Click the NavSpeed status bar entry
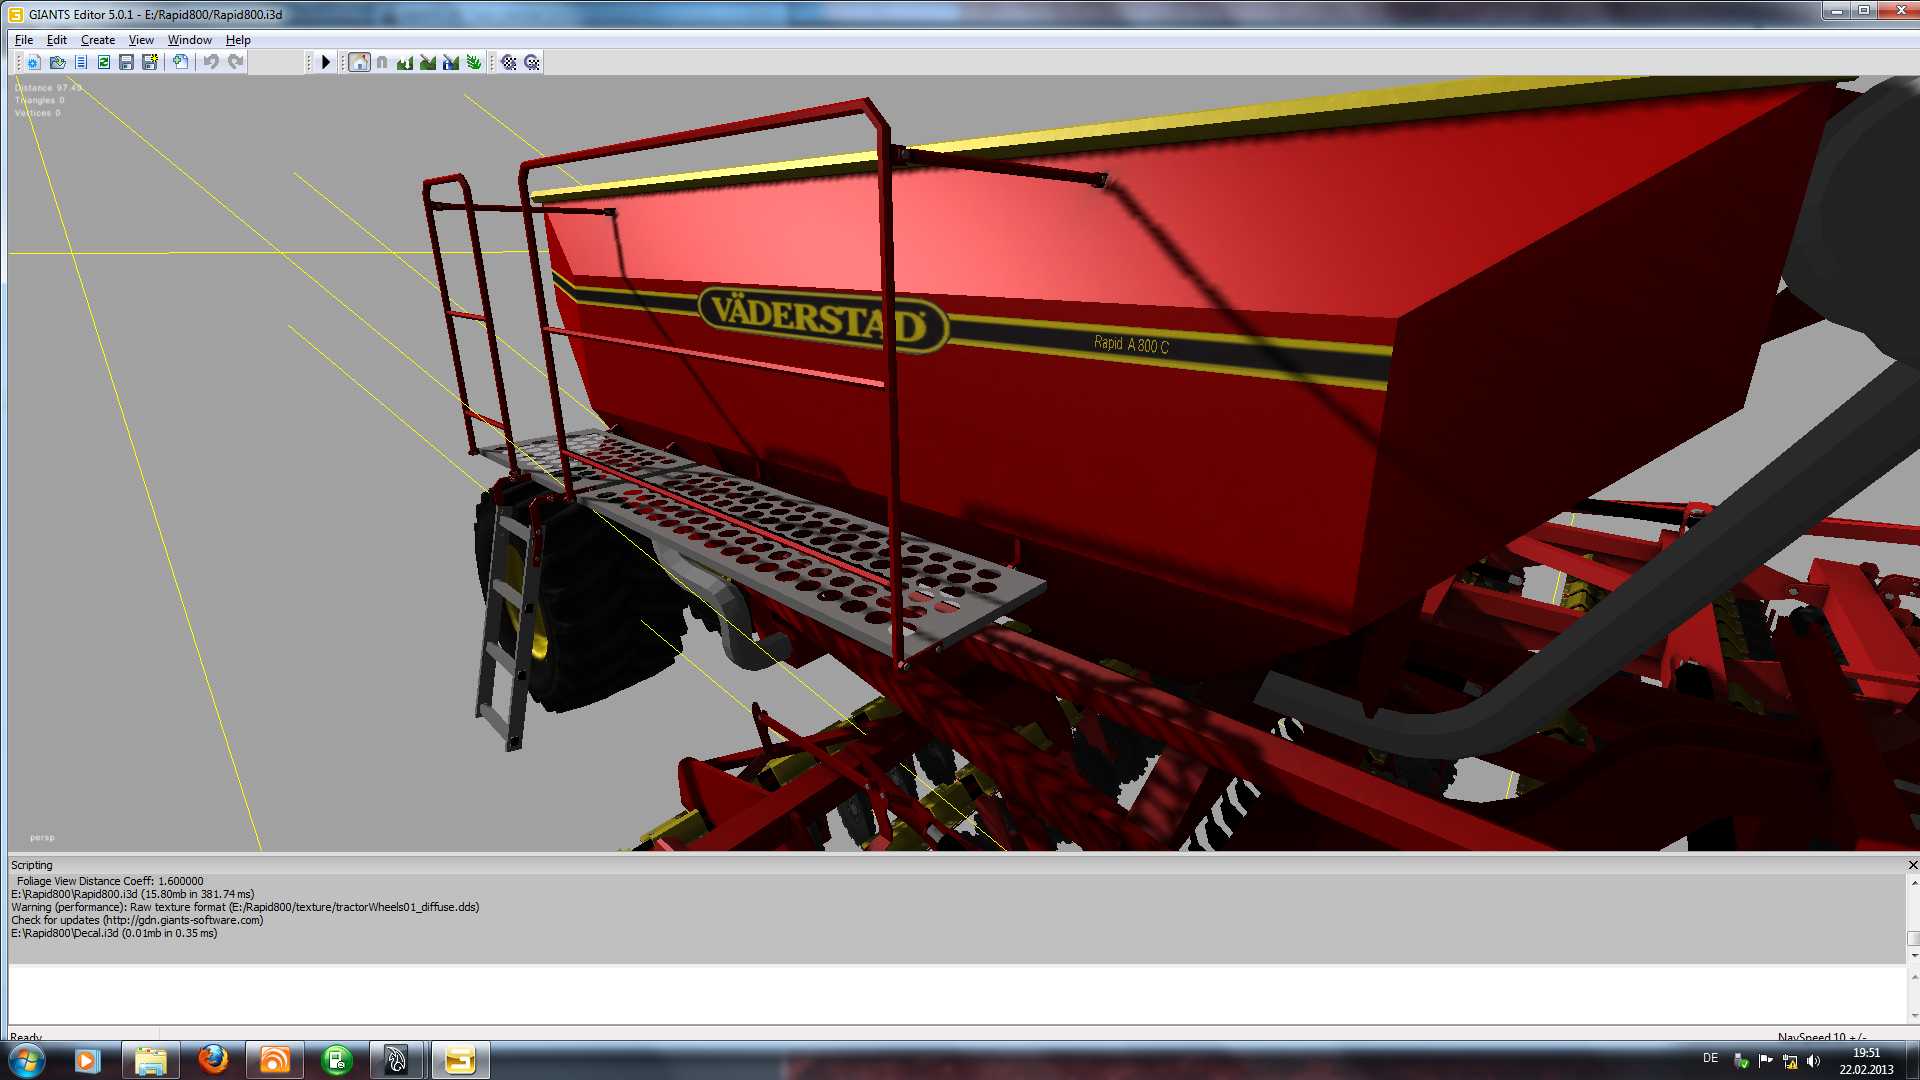Screen dimensions: 1920x1080 (1822, 1037)
